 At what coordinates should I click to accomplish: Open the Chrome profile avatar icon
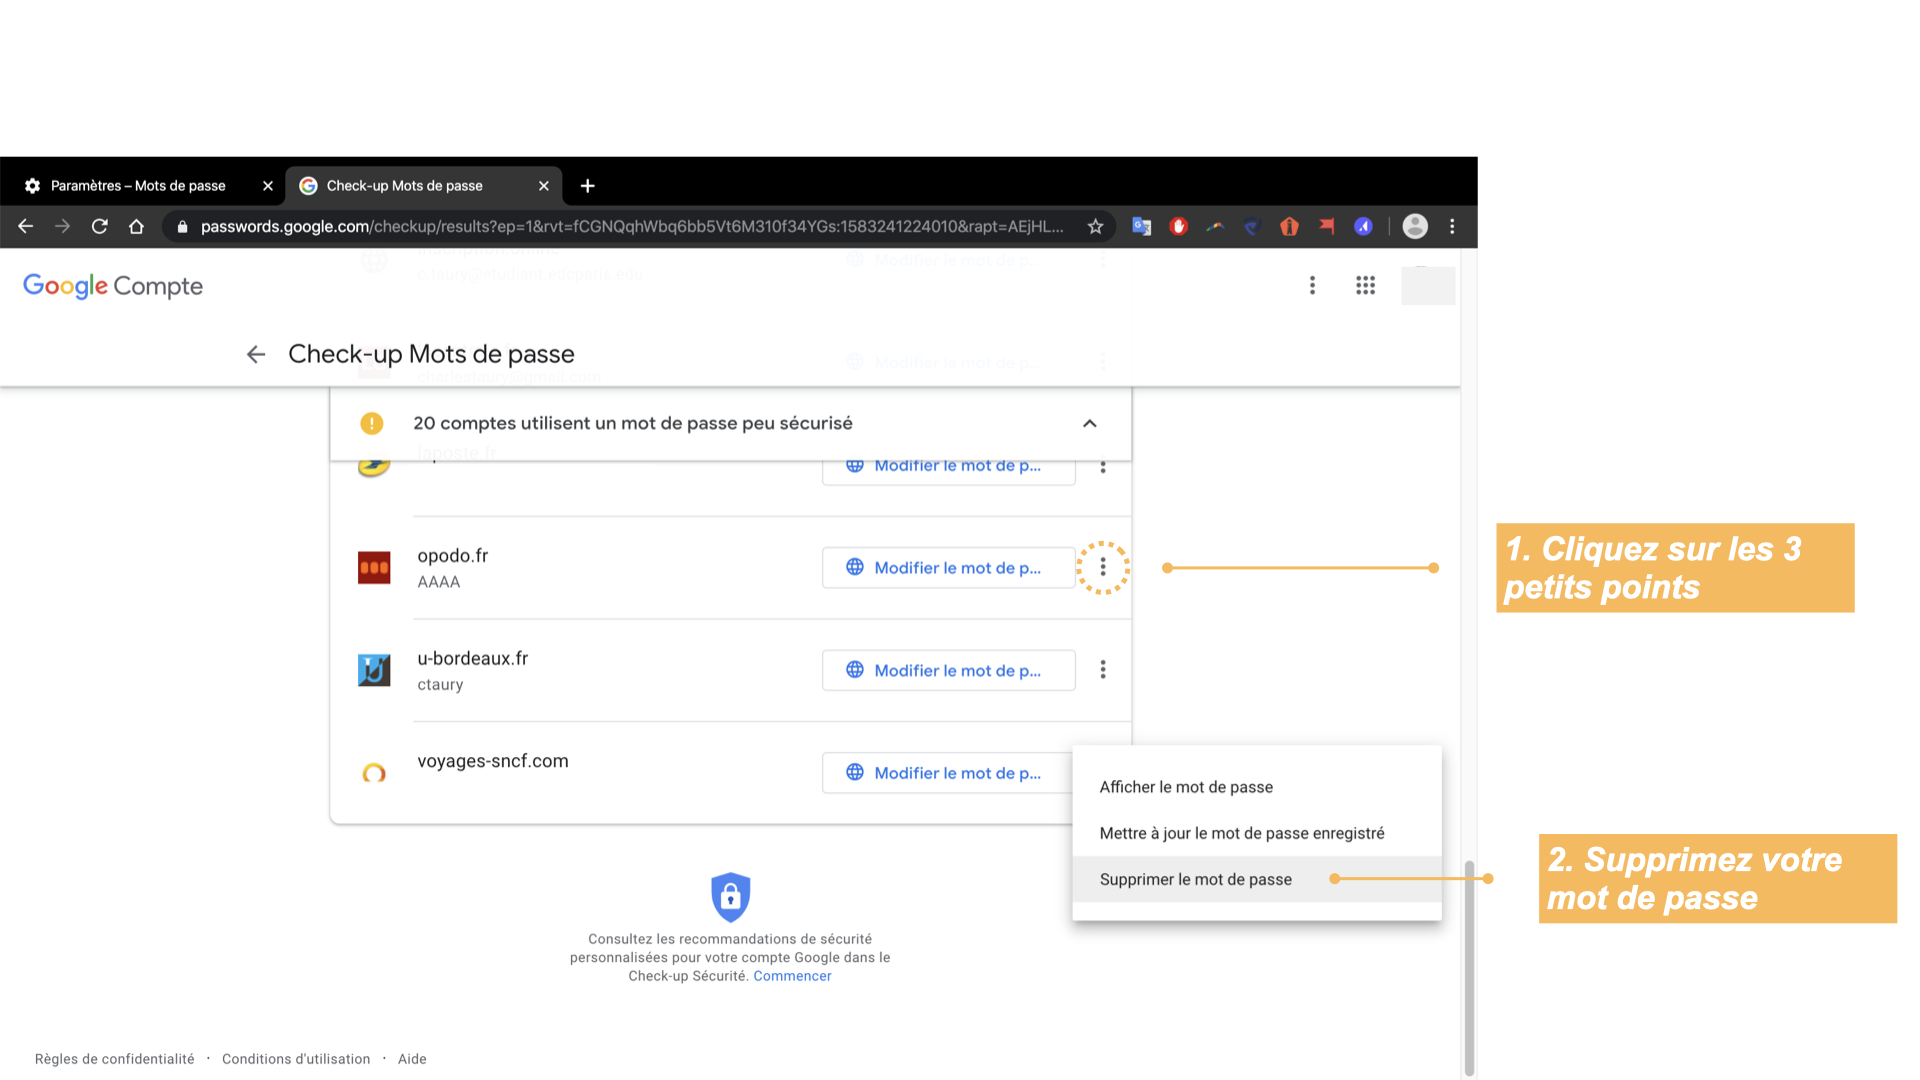(x=1415, y=227)
